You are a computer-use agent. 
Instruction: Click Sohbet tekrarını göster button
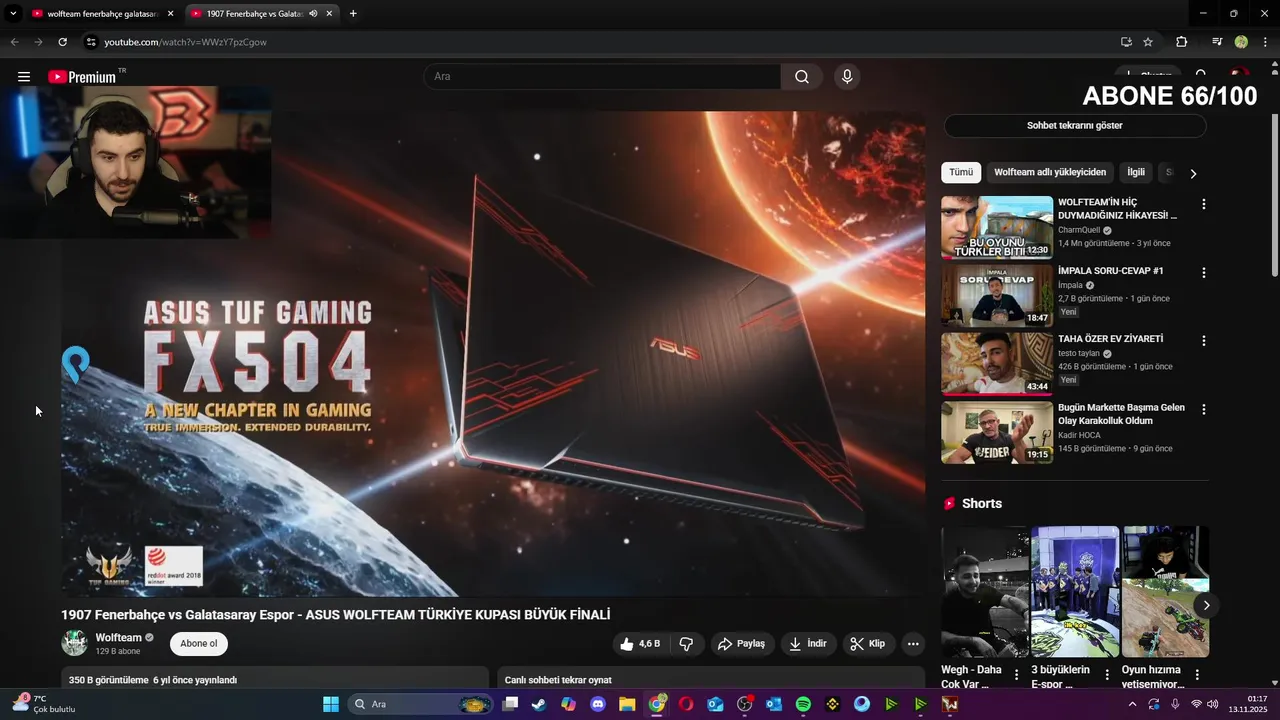click(x=1075, y=126)
